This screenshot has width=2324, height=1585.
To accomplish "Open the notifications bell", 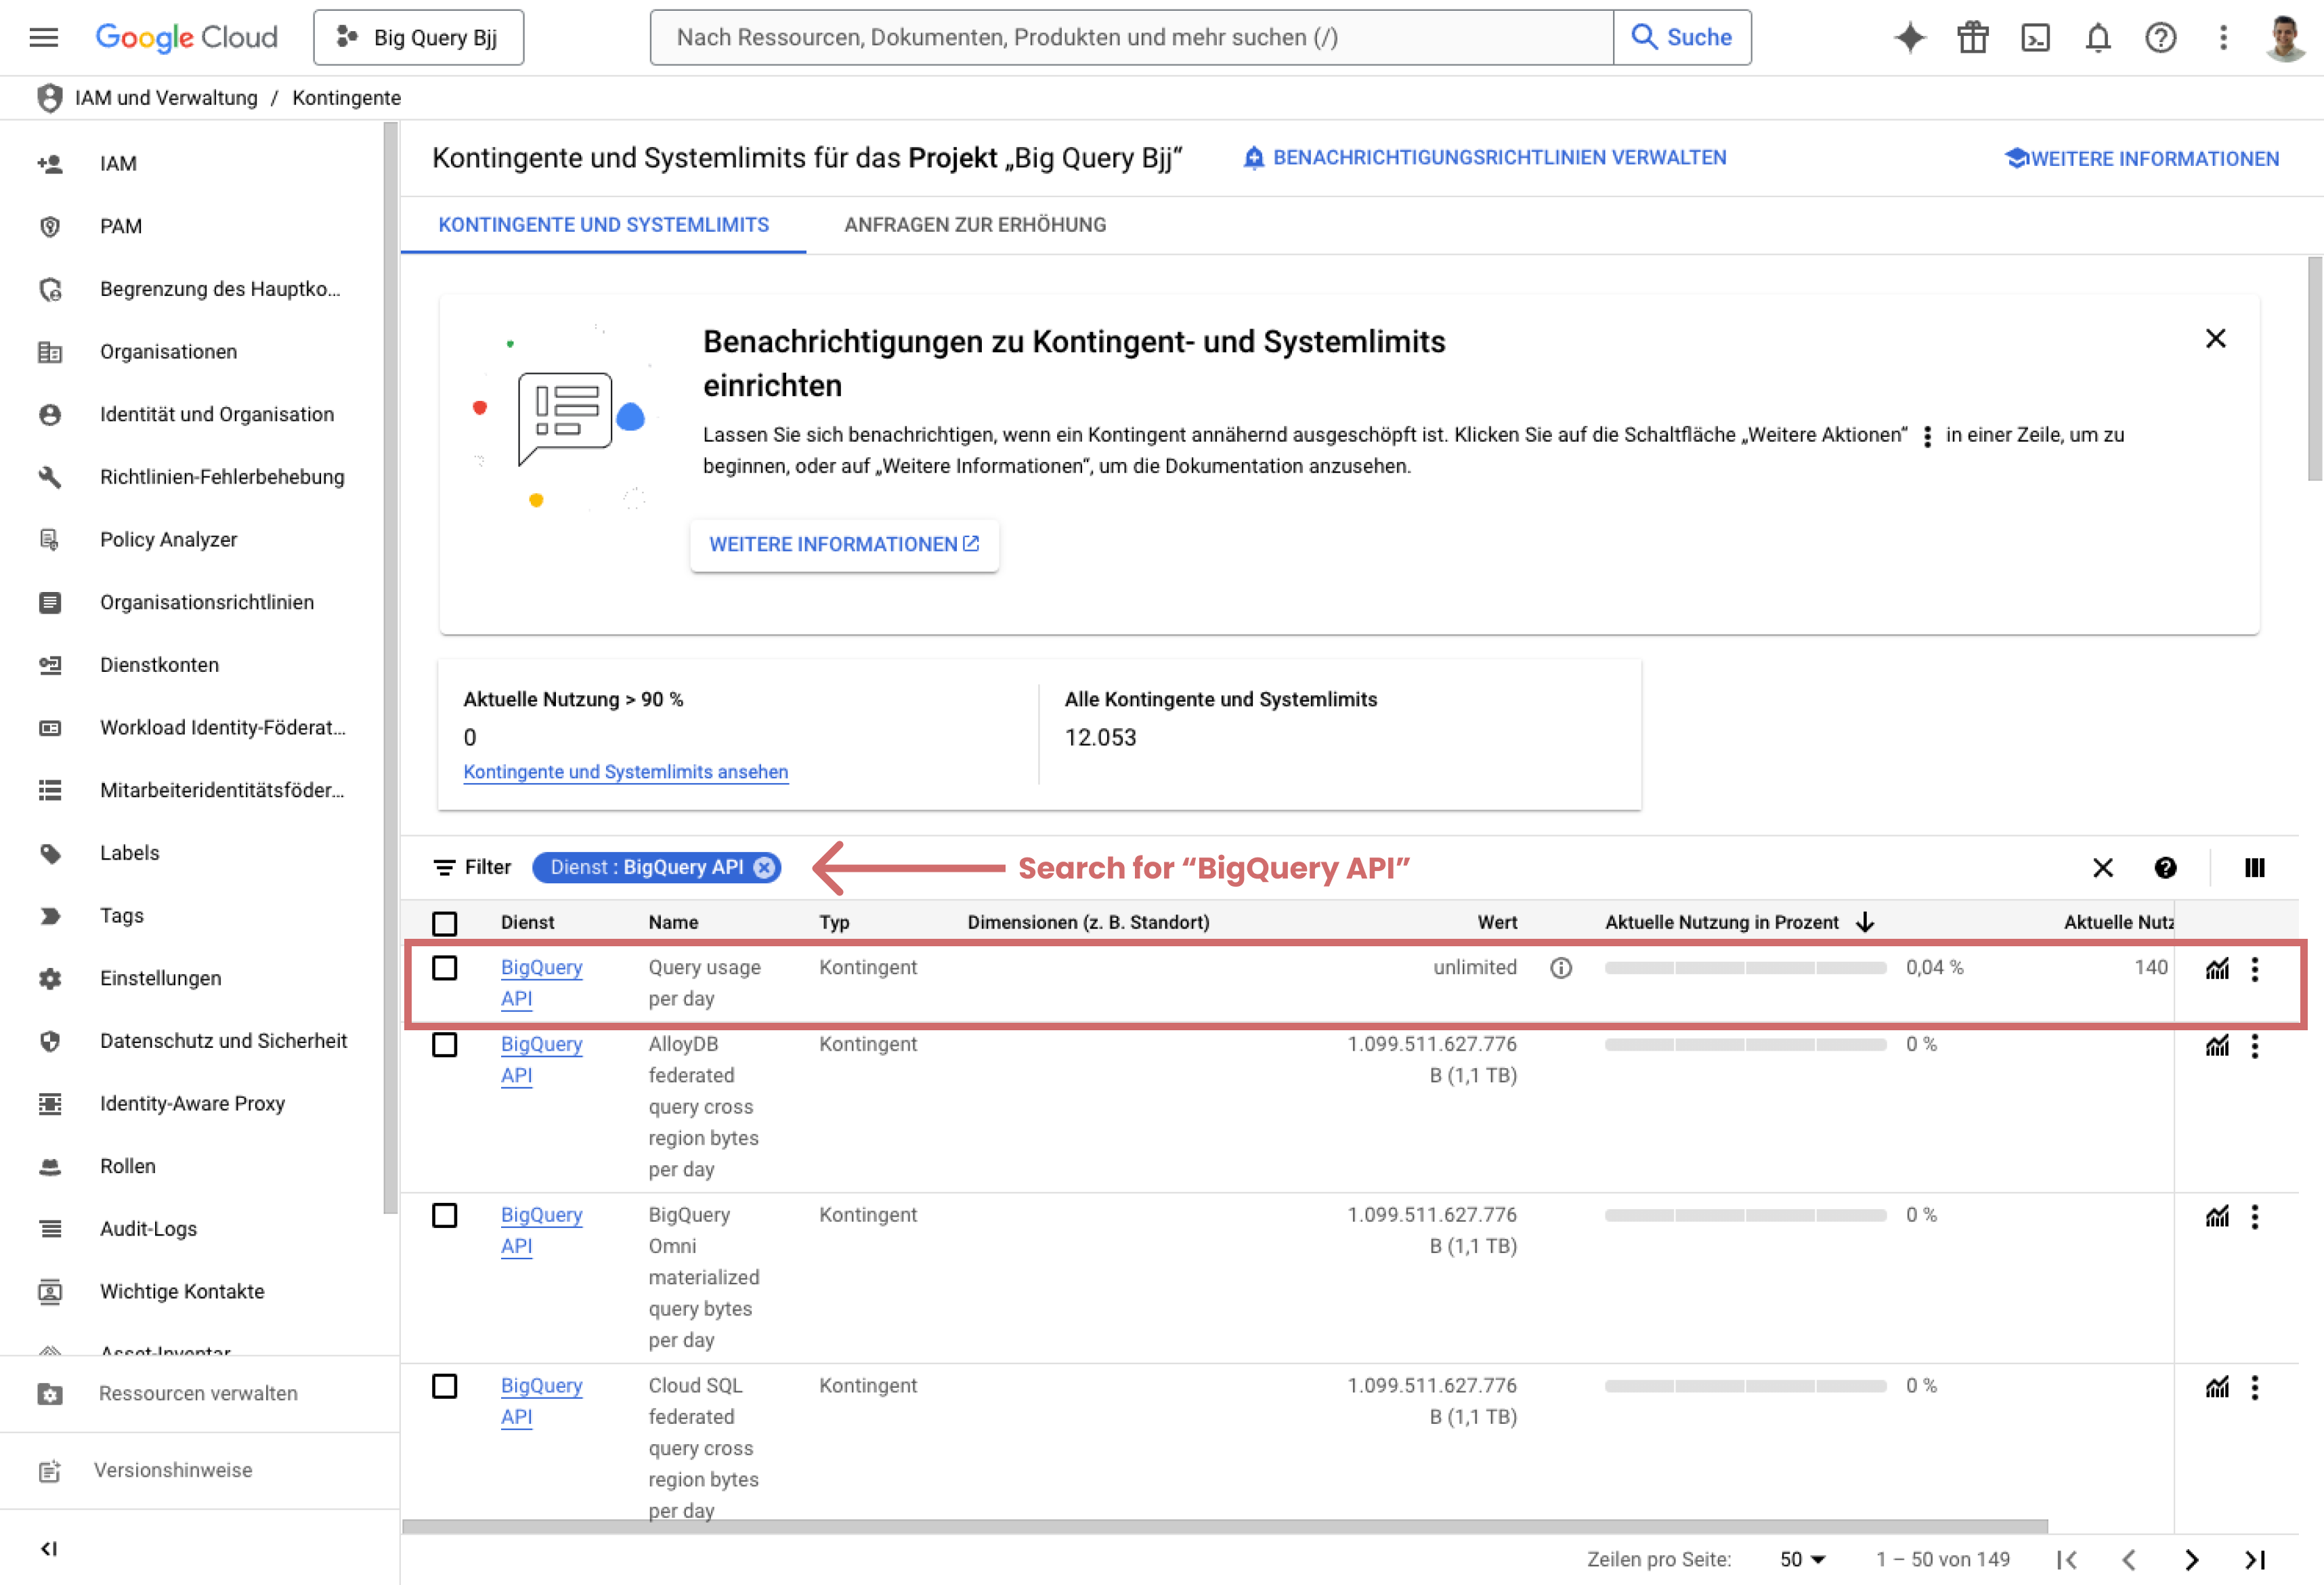I will coord(2098,38).
